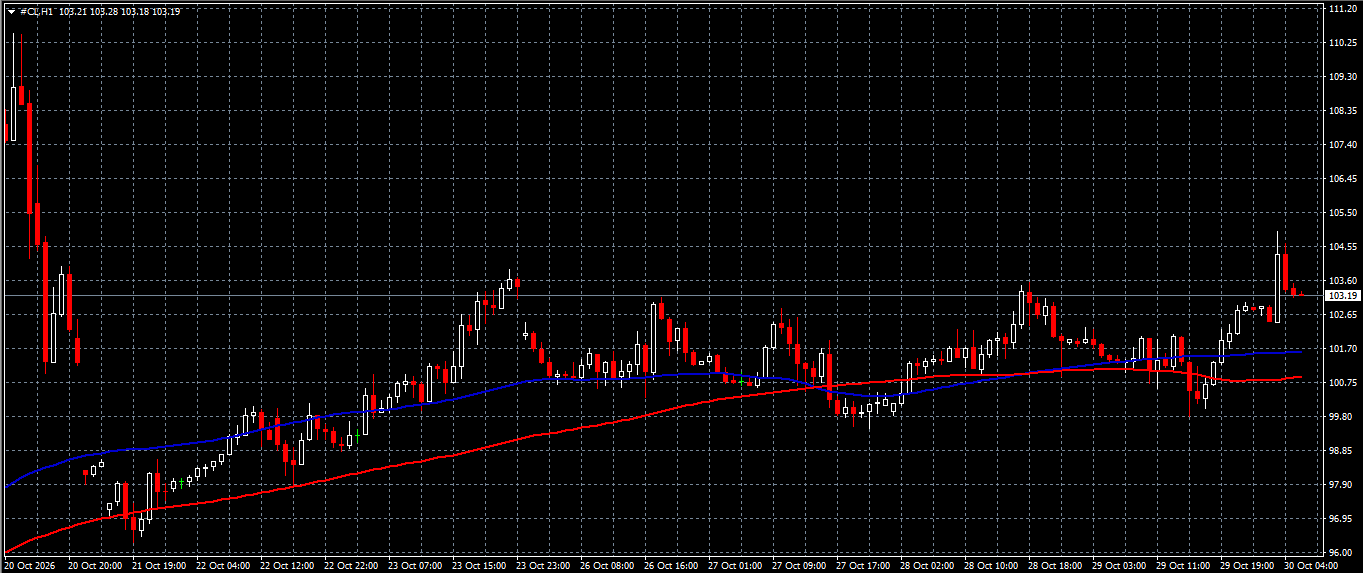Select the open price value 103.21
Image resolution: width=1363 pixels, height=573 pixels.
click(x=71, y=12)
